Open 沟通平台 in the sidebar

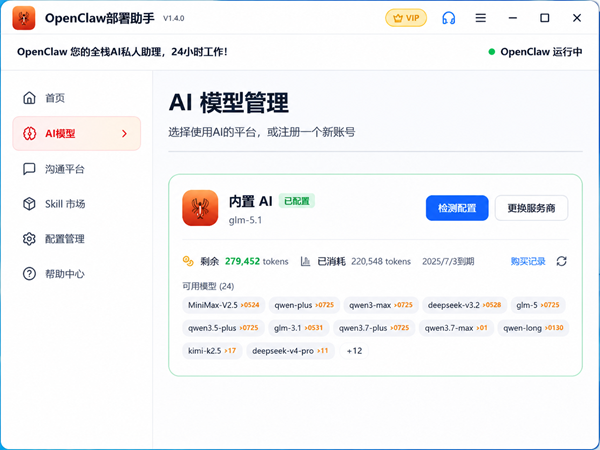pos(77,169)
